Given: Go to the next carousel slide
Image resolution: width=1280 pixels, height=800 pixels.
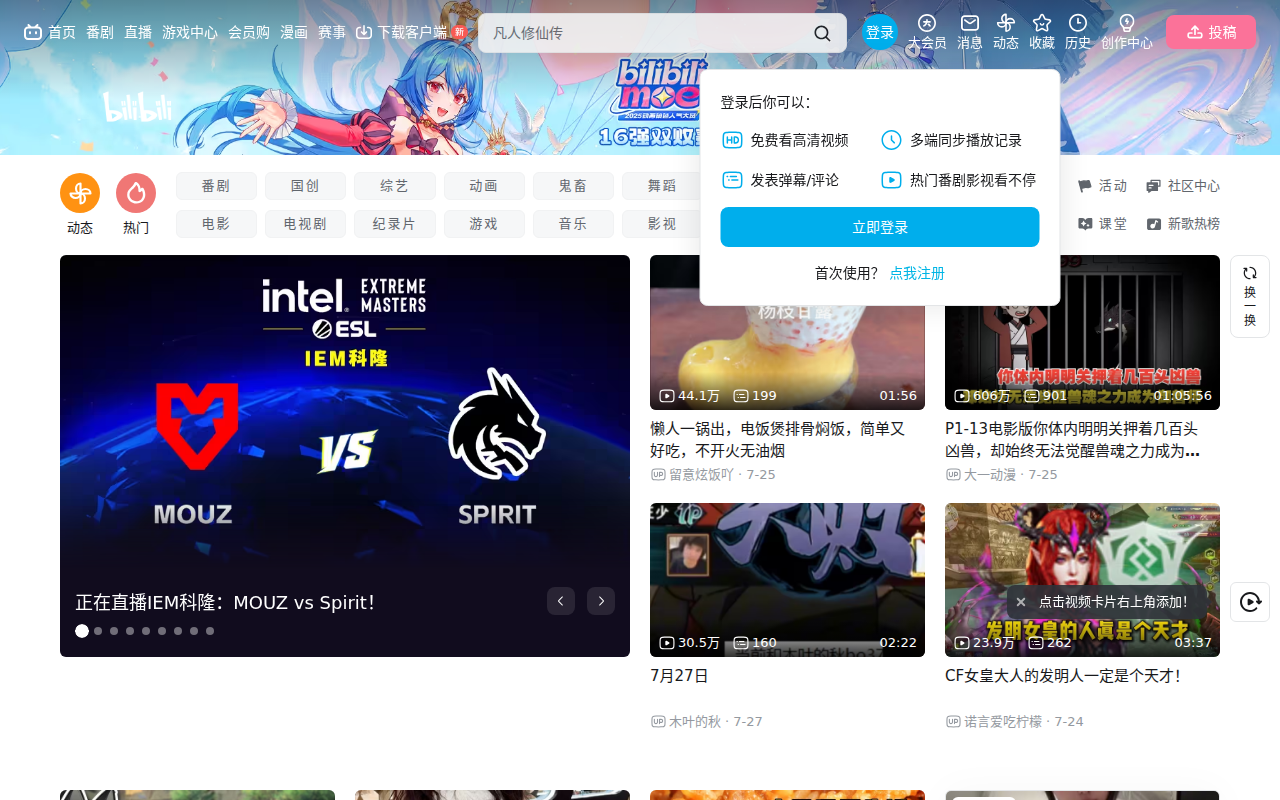Looking at the screenshot, I should point(601,601).
